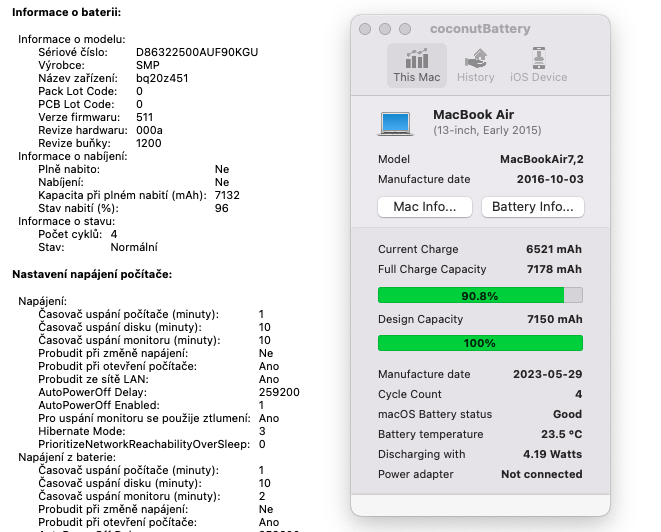The image size is (661, 532).
Task: Open the History toolbar tab
Action: pyautogui.click(x=476, y=65)
